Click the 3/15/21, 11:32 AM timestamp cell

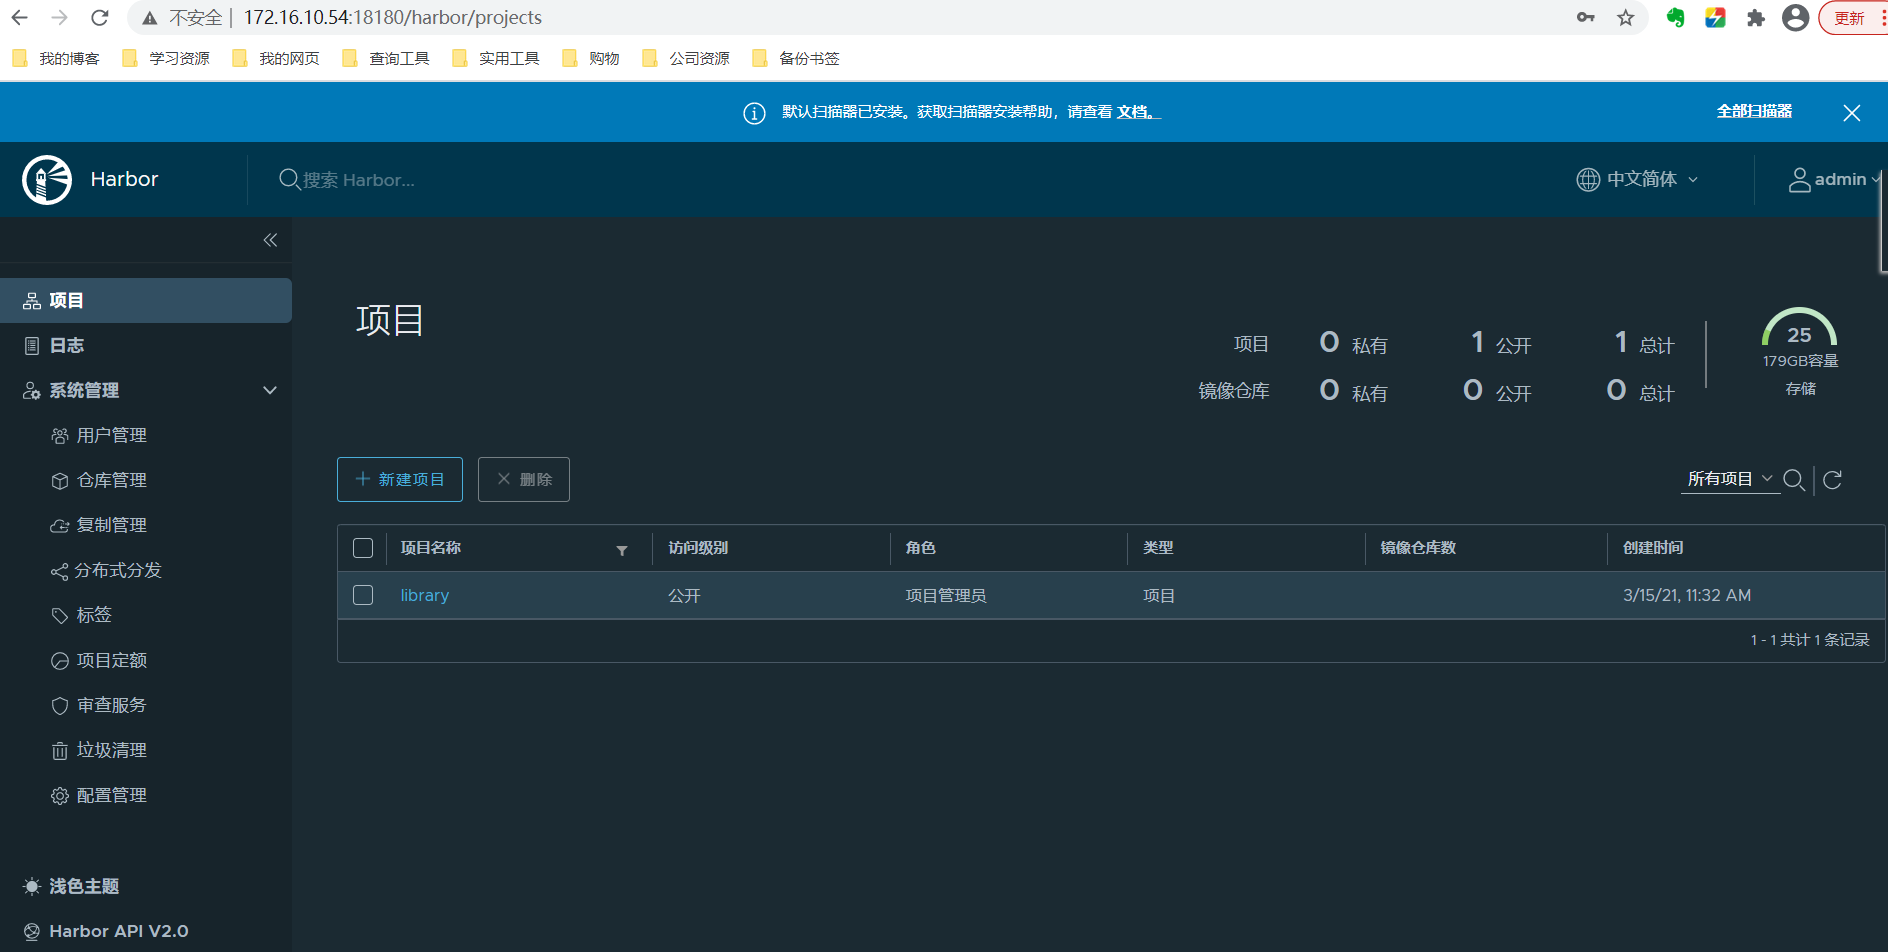(x=1687, y=595)
